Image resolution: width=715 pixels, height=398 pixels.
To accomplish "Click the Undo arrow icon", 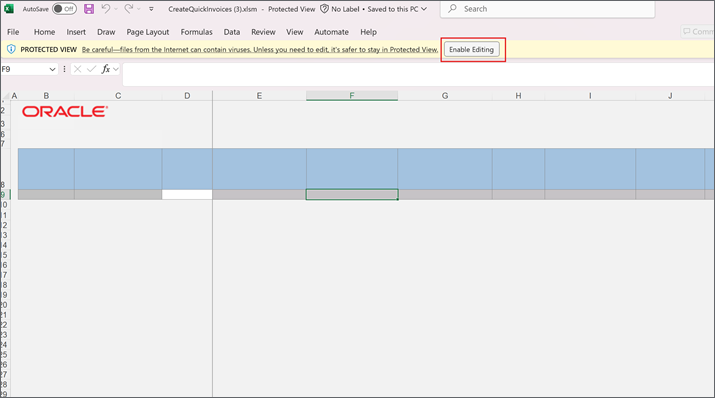I will click(x=105, y=8).
